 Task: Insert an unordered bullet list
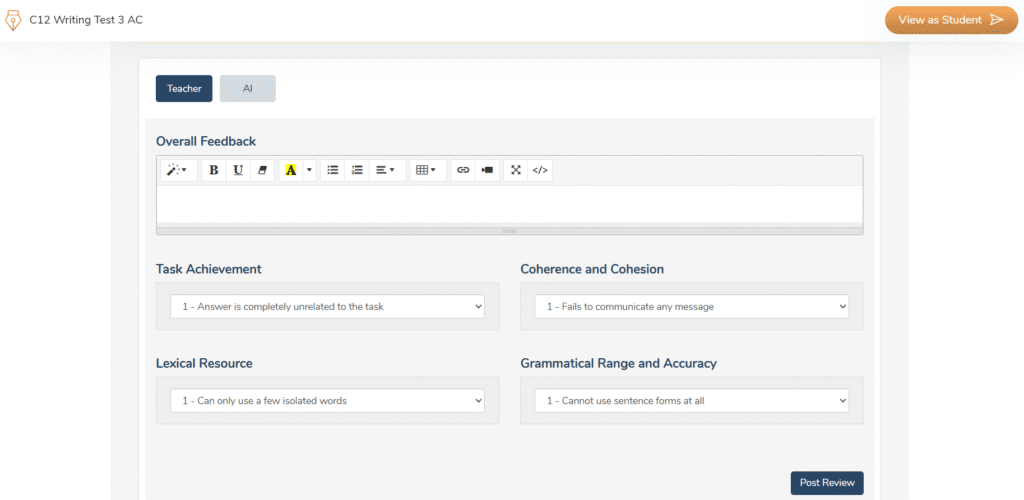[x=333, y=170]
